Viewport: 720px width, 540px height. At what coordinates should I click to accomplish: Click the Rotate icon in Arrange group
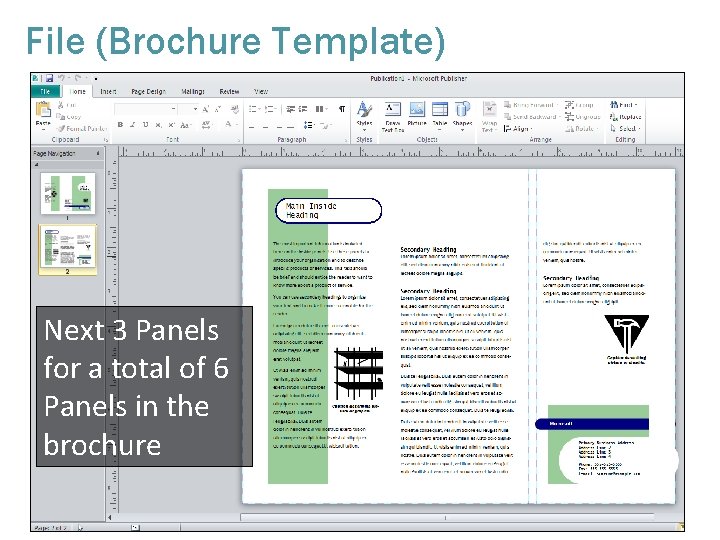coord(569,129)
